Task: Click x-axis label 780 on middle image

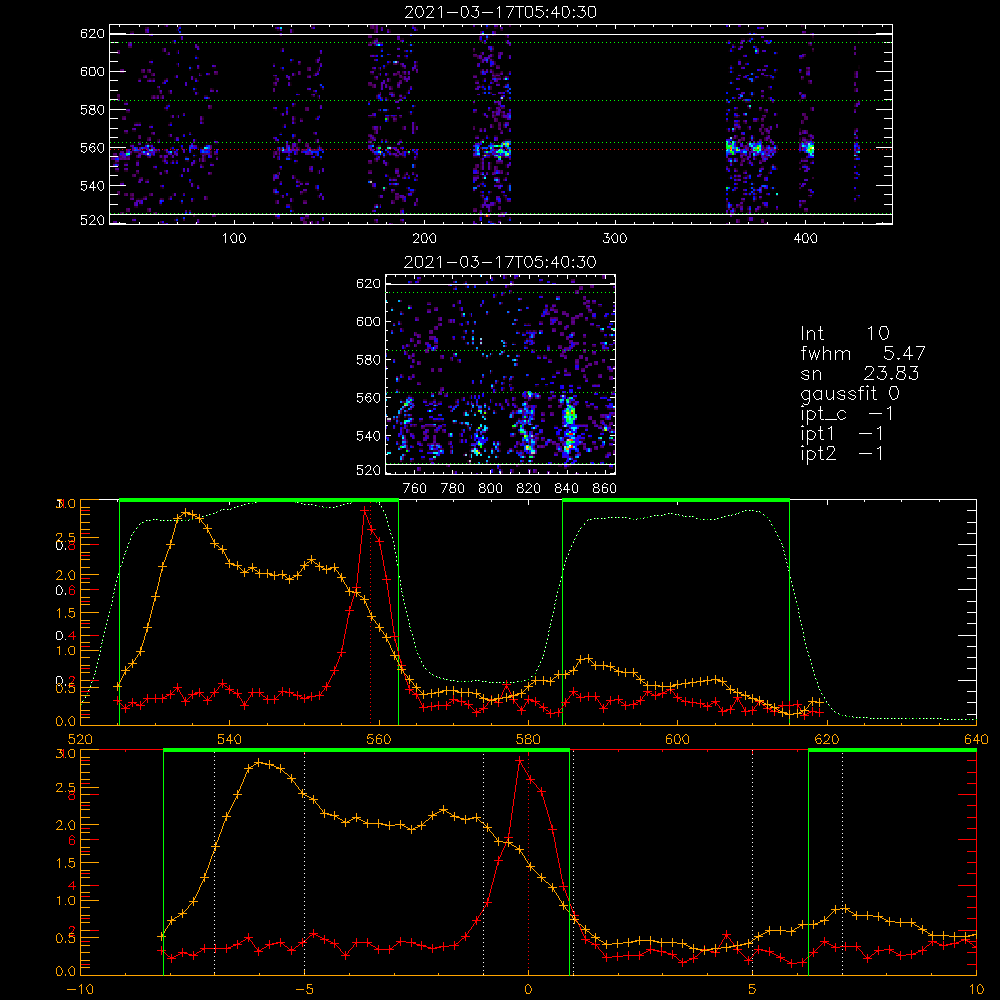Action: (453, 489)
